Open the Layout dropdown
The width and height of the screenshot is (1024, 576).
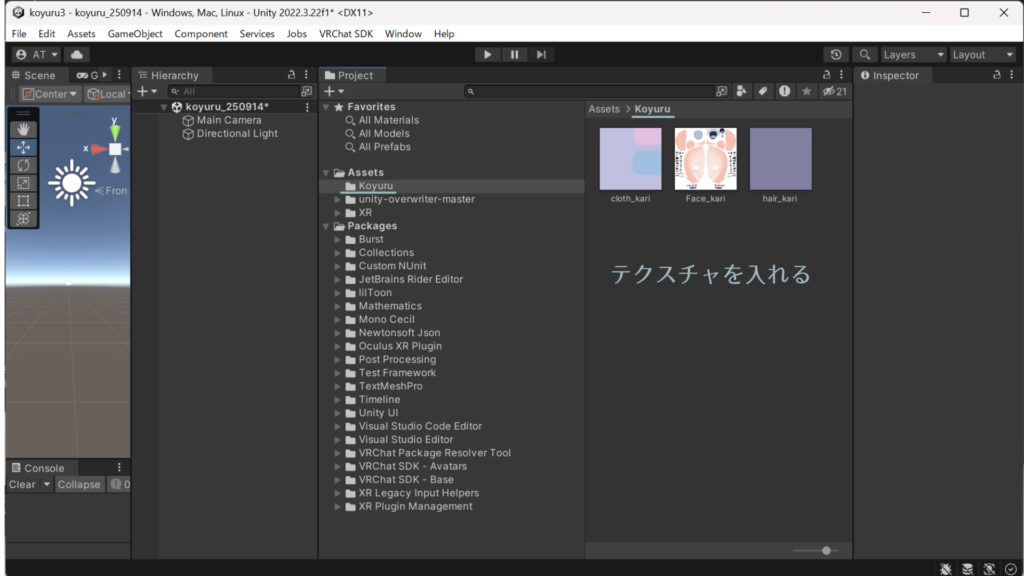click(x=982, y=55)
